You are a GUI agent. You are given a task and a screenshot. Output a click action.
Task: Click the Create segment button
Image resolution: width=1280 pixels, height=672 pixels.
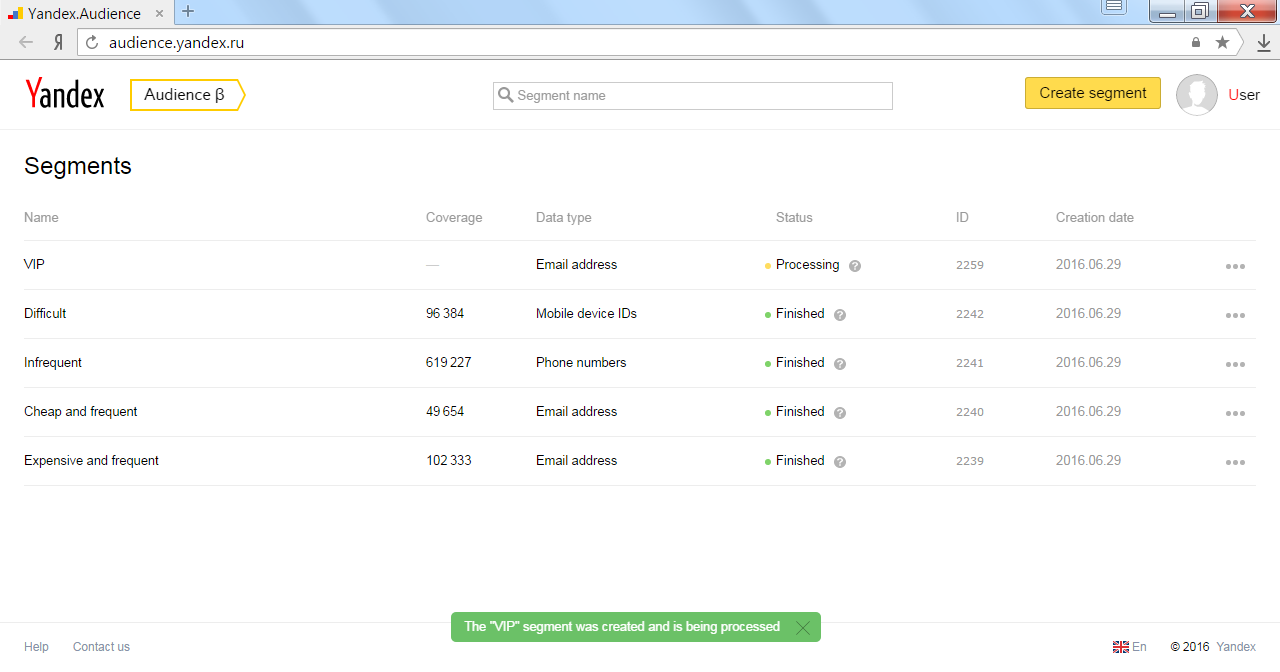point(1093,93)
